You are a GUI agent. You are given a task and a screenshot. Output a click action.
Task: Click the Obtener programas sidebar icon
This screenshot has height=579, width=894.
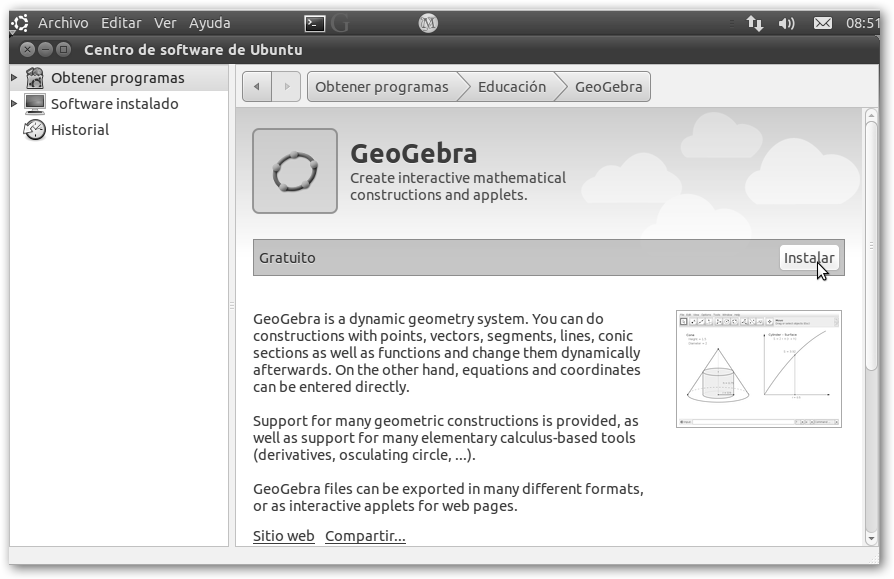[35, 78]
